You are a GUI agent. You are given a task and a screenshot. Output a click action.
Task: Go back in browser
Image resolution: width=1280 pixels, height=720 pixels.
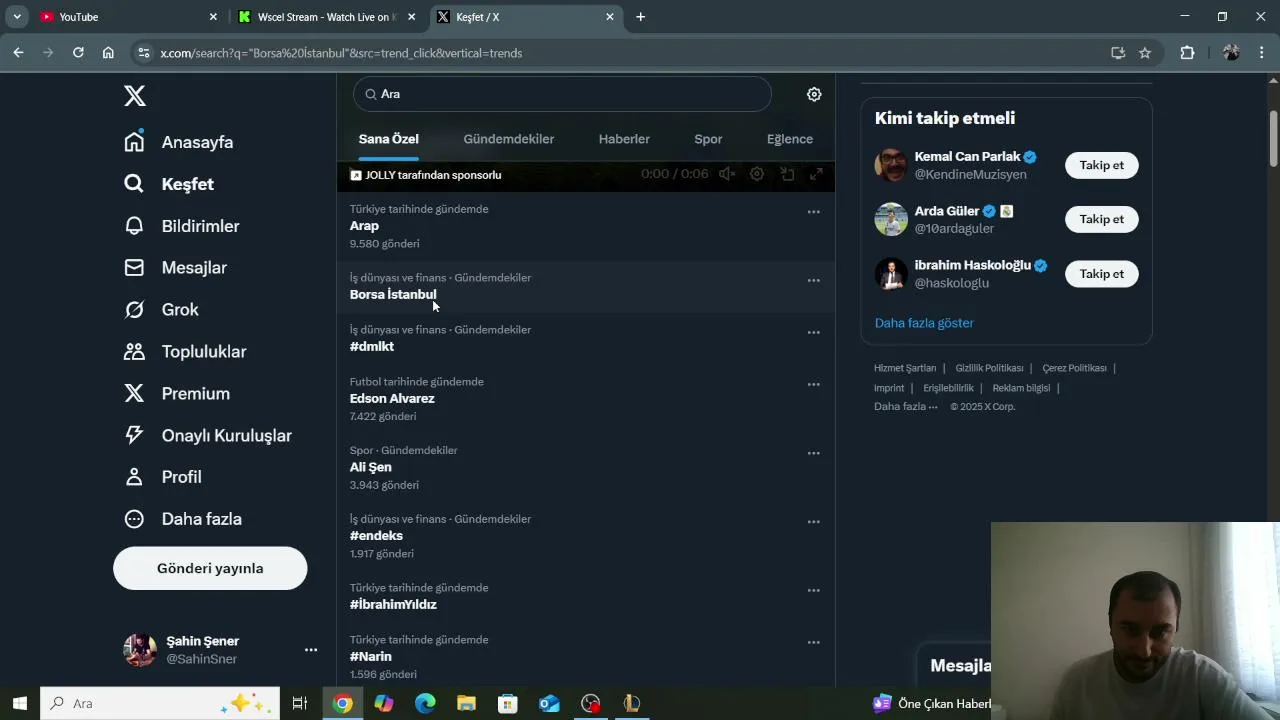point(18,53)
